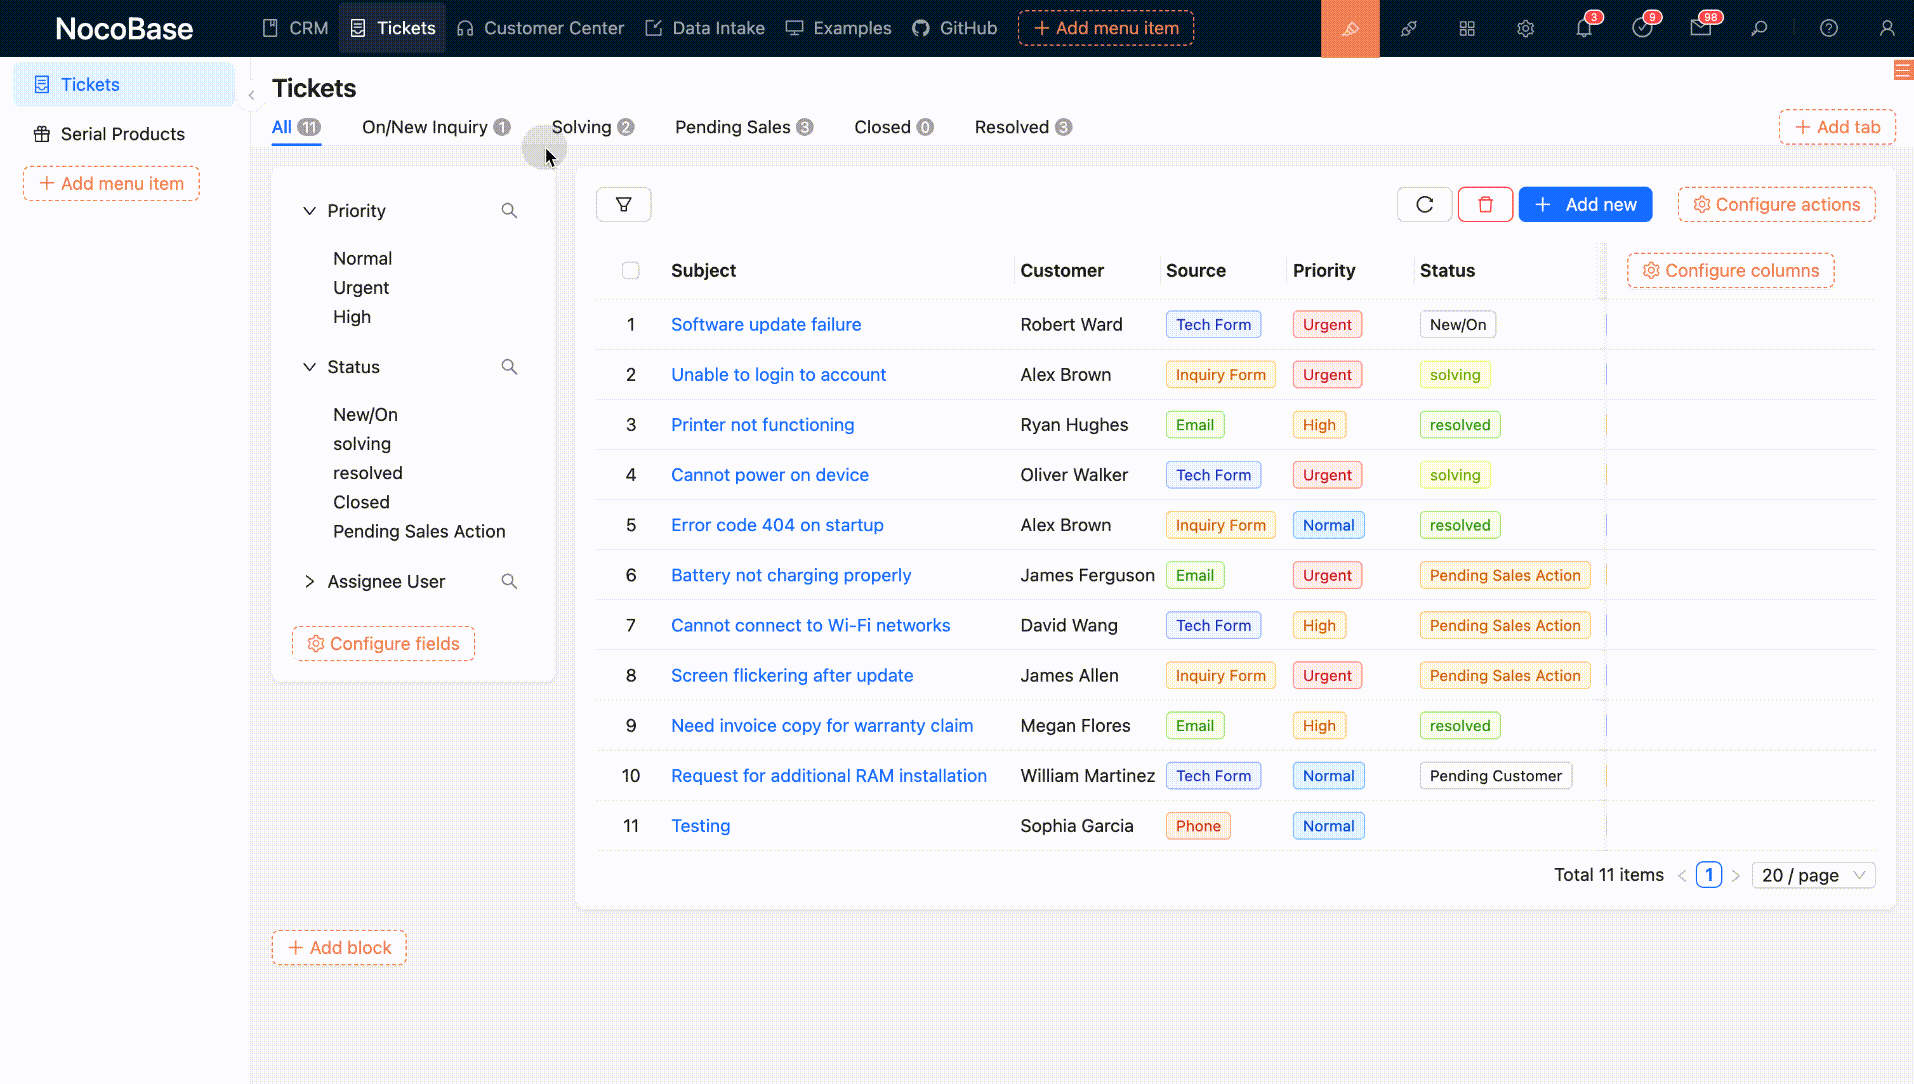This screenshot has width=1914, height=1084.
Task: Open notifications bell showing 3 alerts
Action: tap(1583, 28)
